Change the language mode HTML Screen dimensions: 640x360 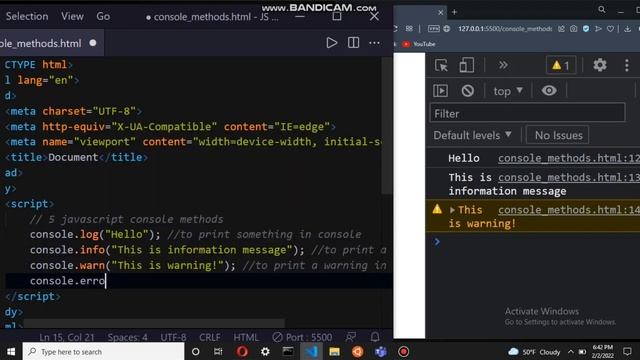246,337
